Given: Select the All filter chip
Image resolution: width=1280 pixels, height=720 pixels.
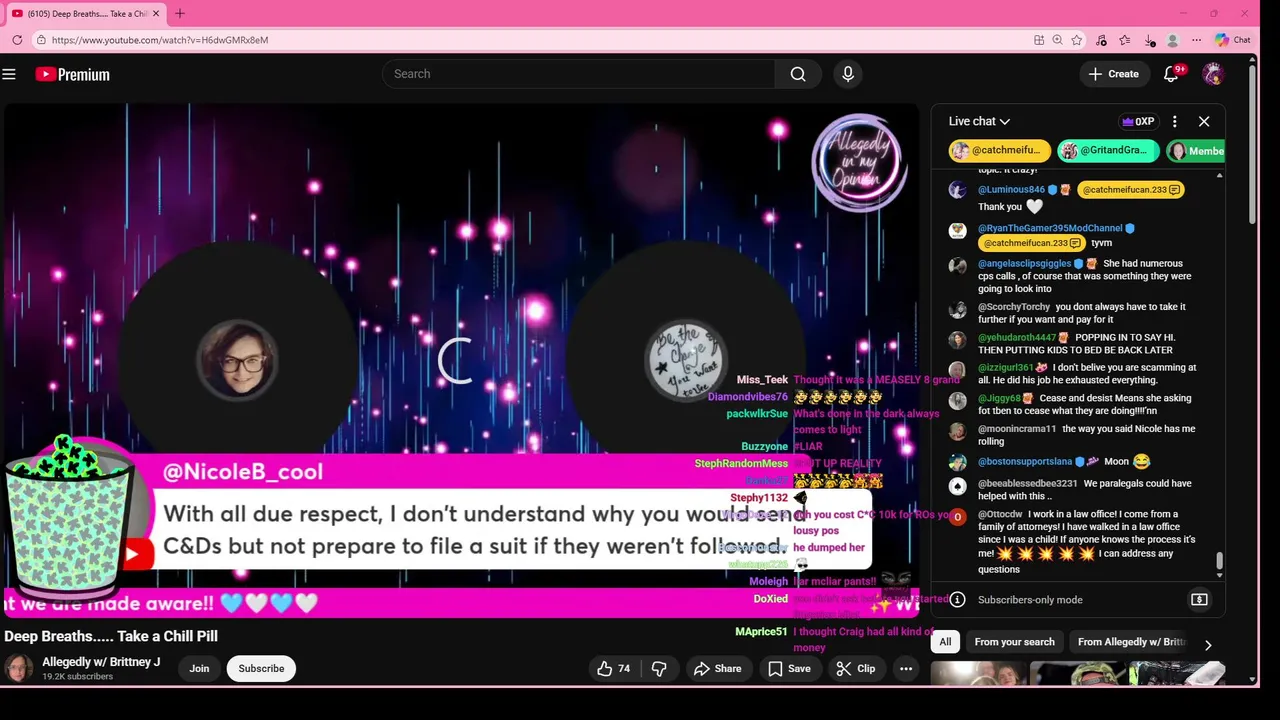Looking at the screenshot, I should (x=945, y=642).
